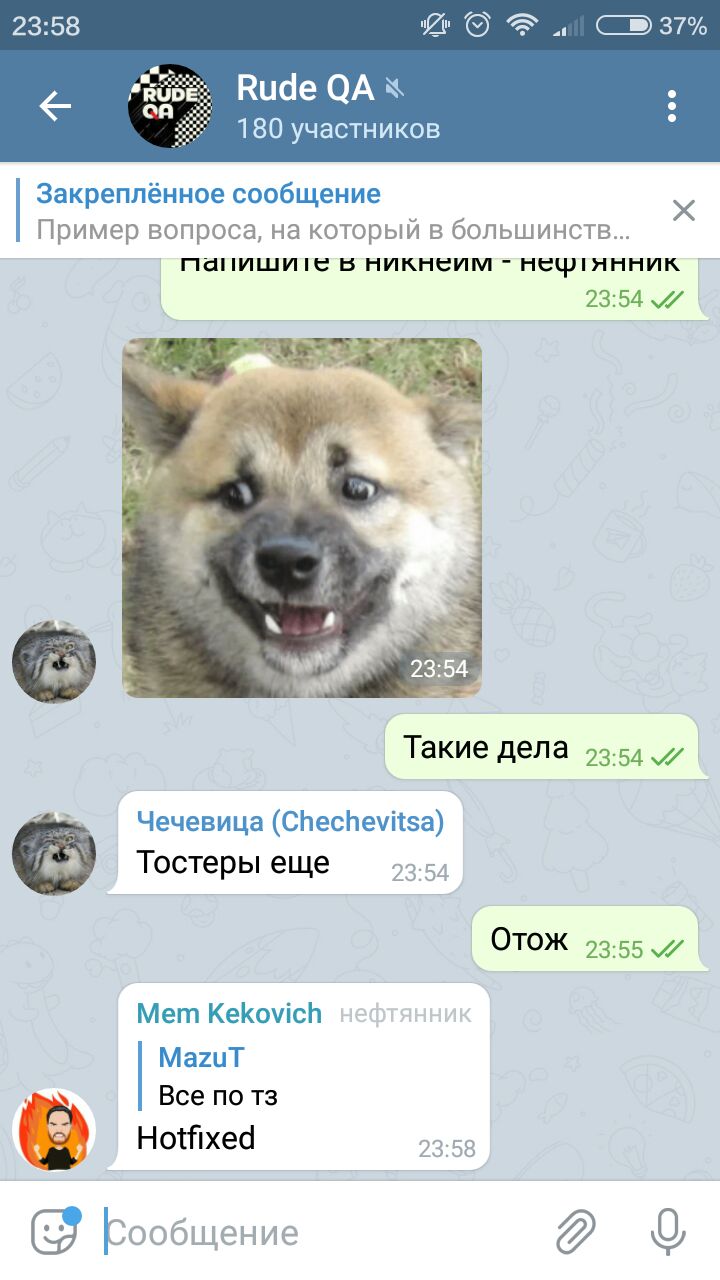The width and height of the screenshot is (720, 1280).
Task: Open the sticker and emoji panel
Action: pyautogui.click(x=54, y=1232)
